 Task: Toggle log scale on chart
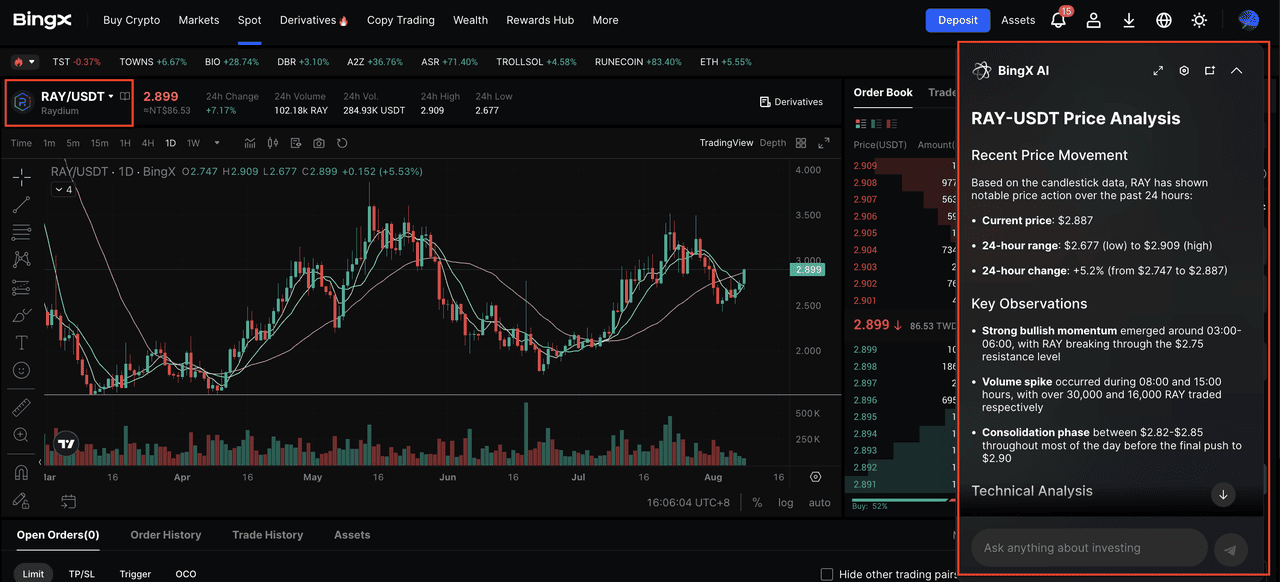(x=786, y=502)
